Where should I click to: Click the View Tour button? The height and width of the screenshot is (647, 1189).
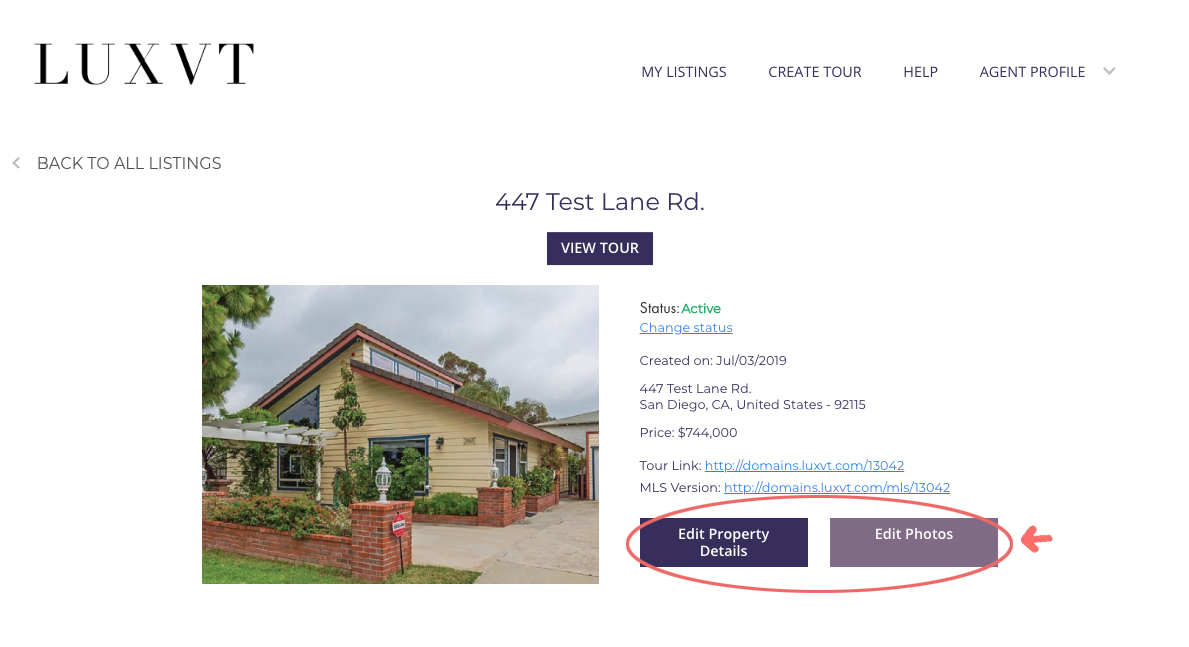[599, 248]
